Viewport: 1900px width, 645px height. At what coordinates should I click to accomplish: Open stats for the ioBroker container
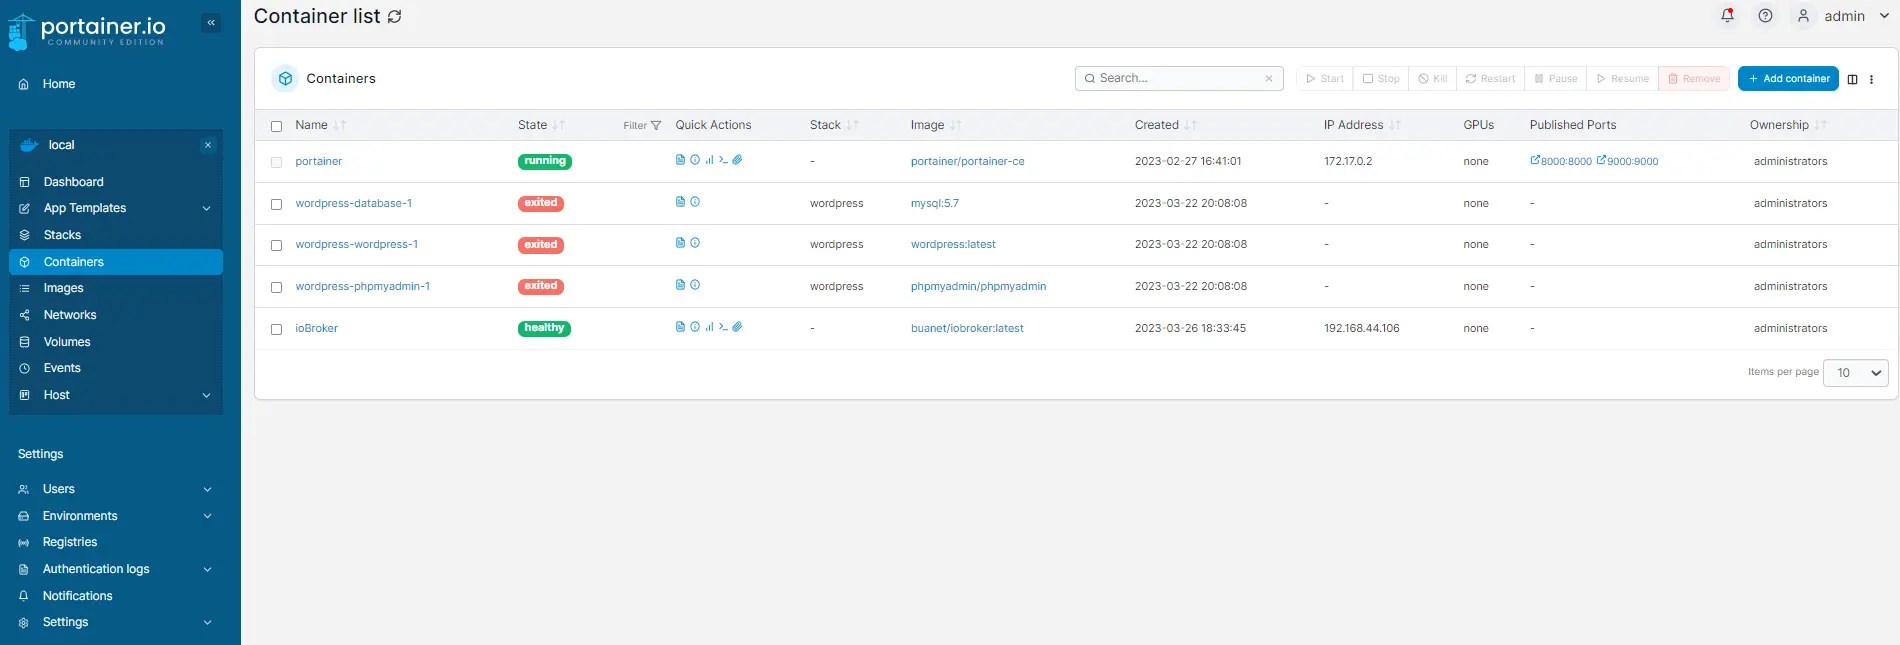tap(709, 327)
